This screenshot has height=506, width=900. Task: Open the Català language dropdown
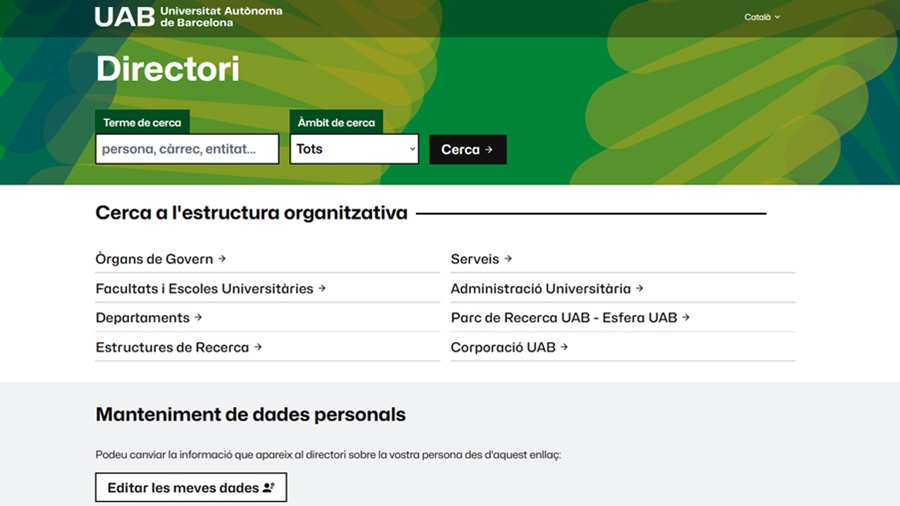click(762, 17)
